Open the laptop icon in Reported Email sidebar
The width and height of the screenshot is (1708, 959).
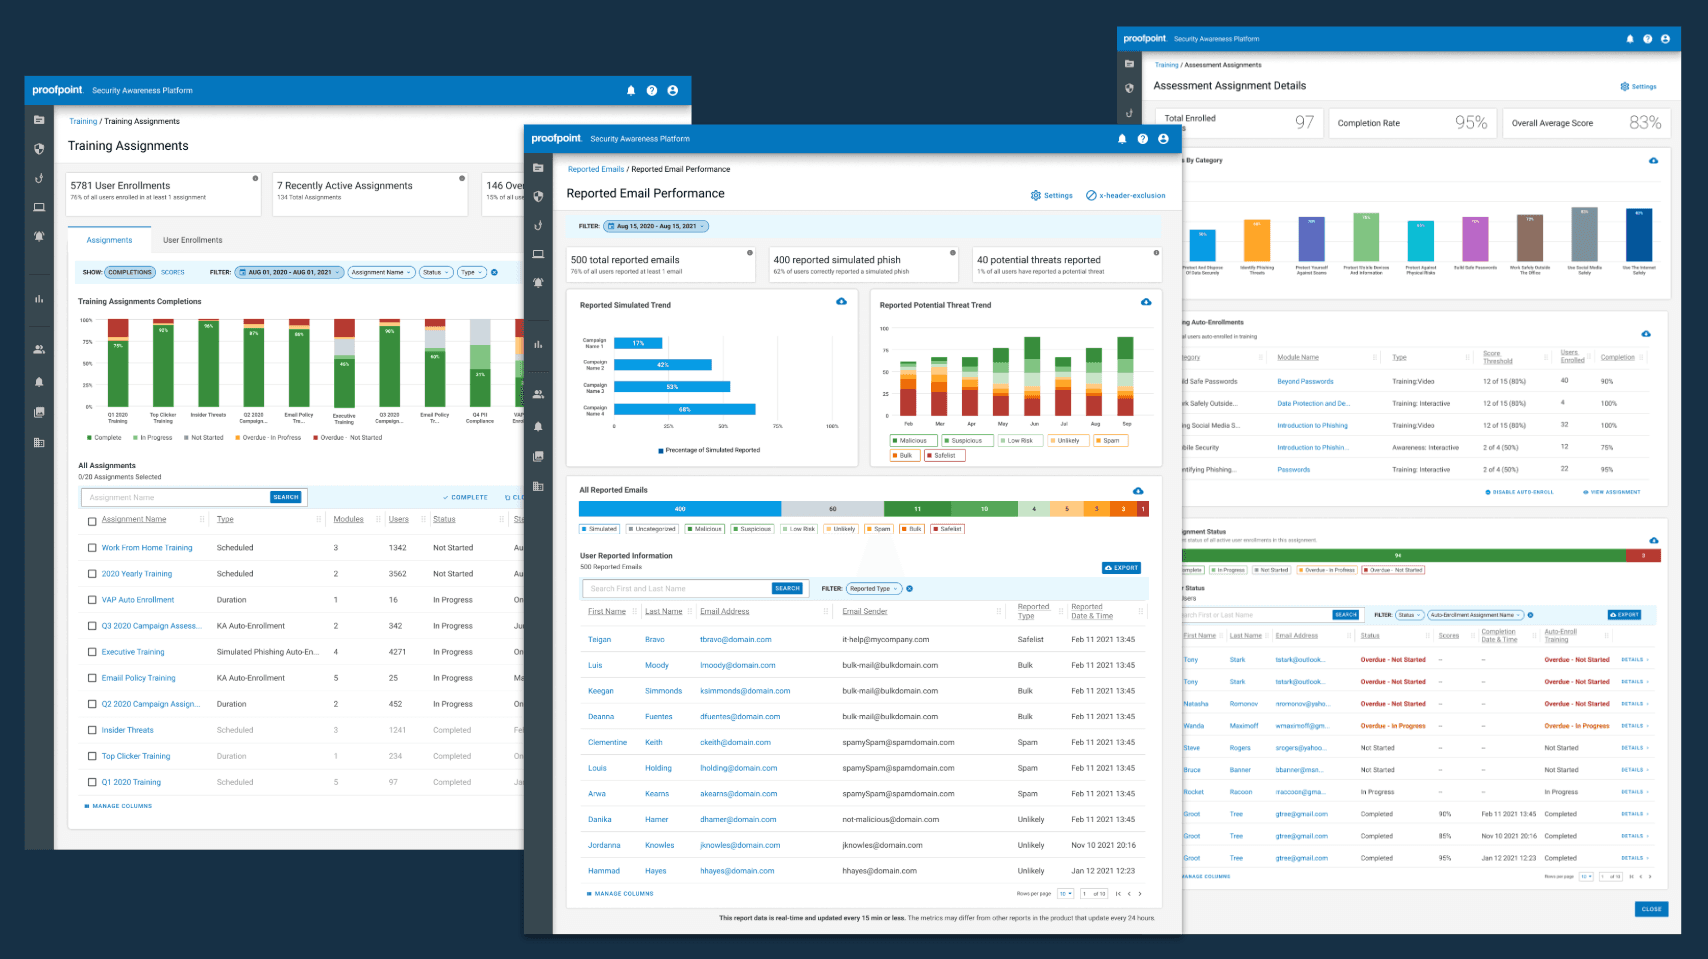(x=538, y=254)
